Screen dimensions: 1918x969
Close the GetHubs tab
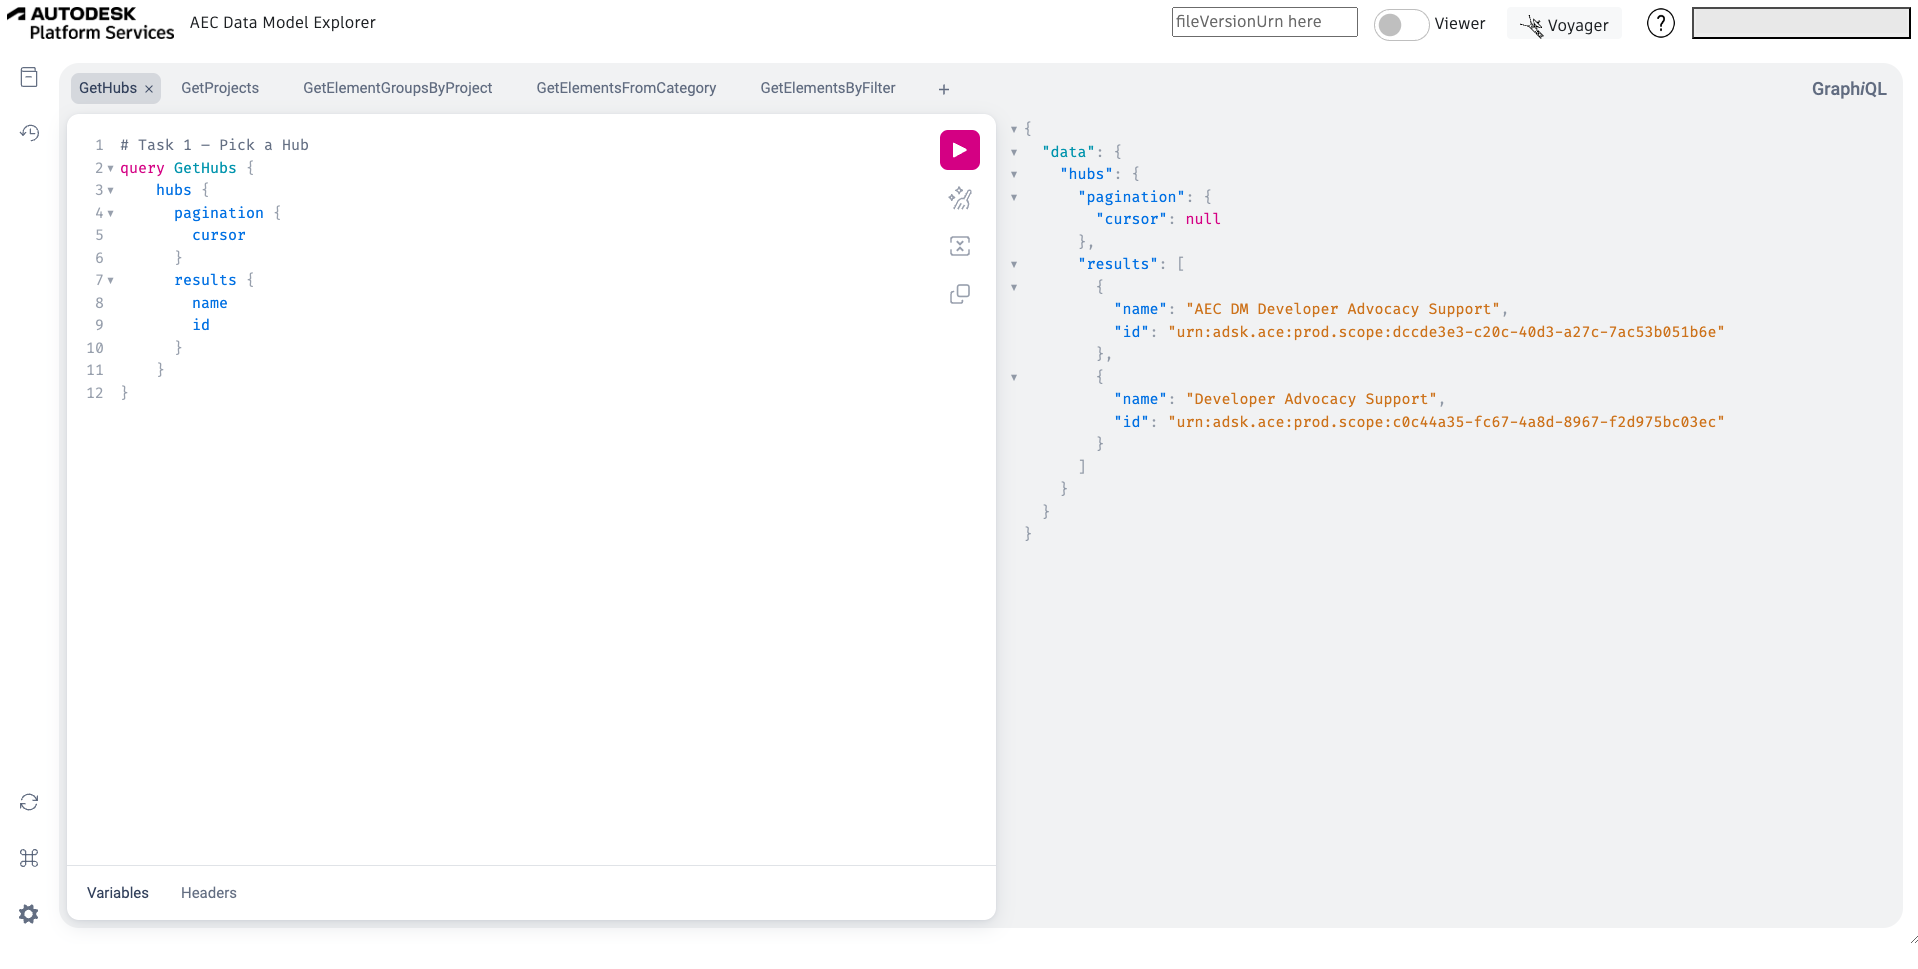pos(149,89)
